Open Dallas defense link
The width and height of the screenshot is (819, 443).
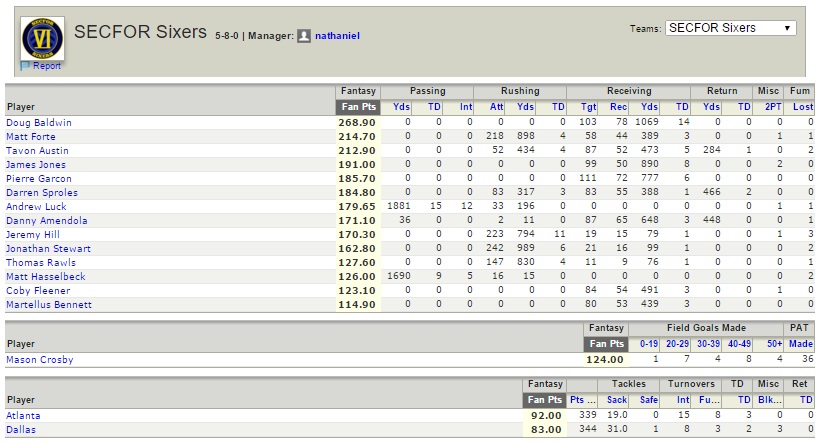tap(21, 430)
